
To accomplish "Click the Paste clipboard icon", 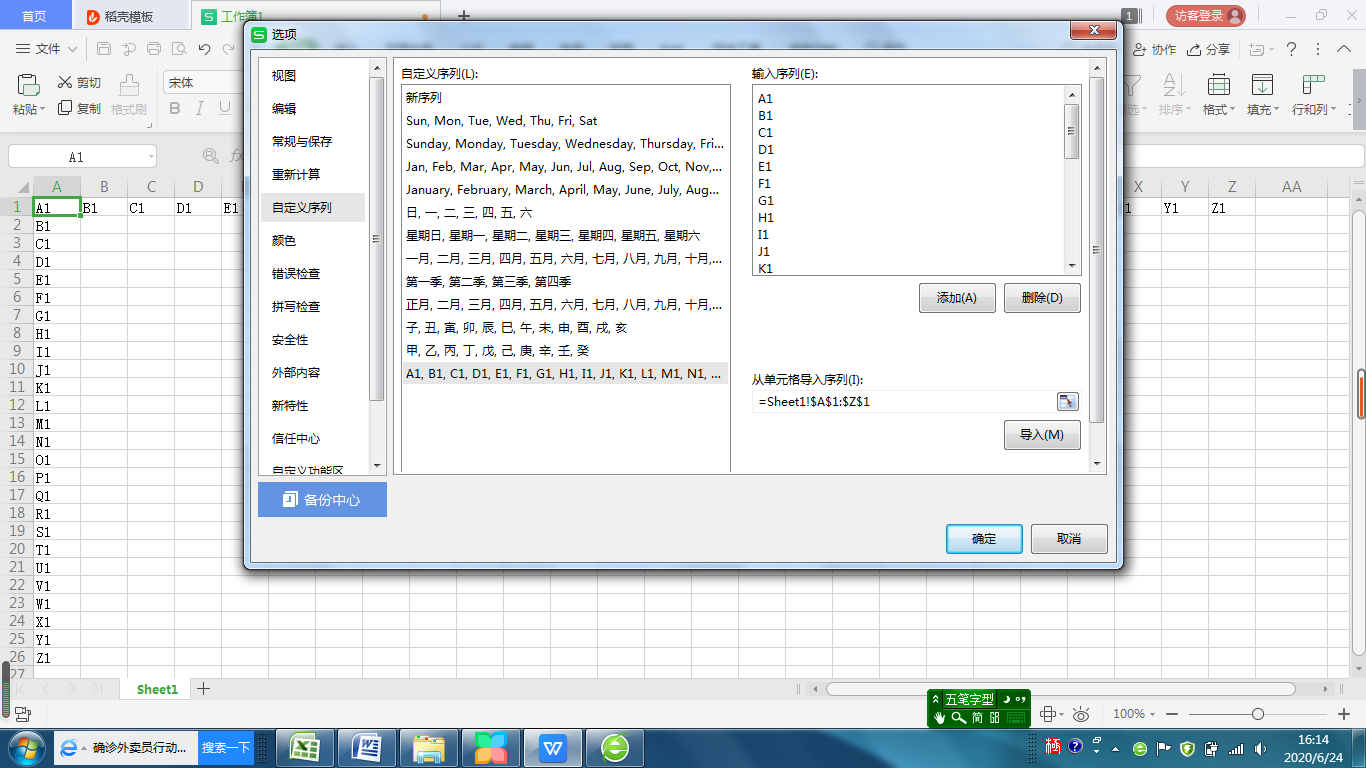I will click(x=29, y=84).
